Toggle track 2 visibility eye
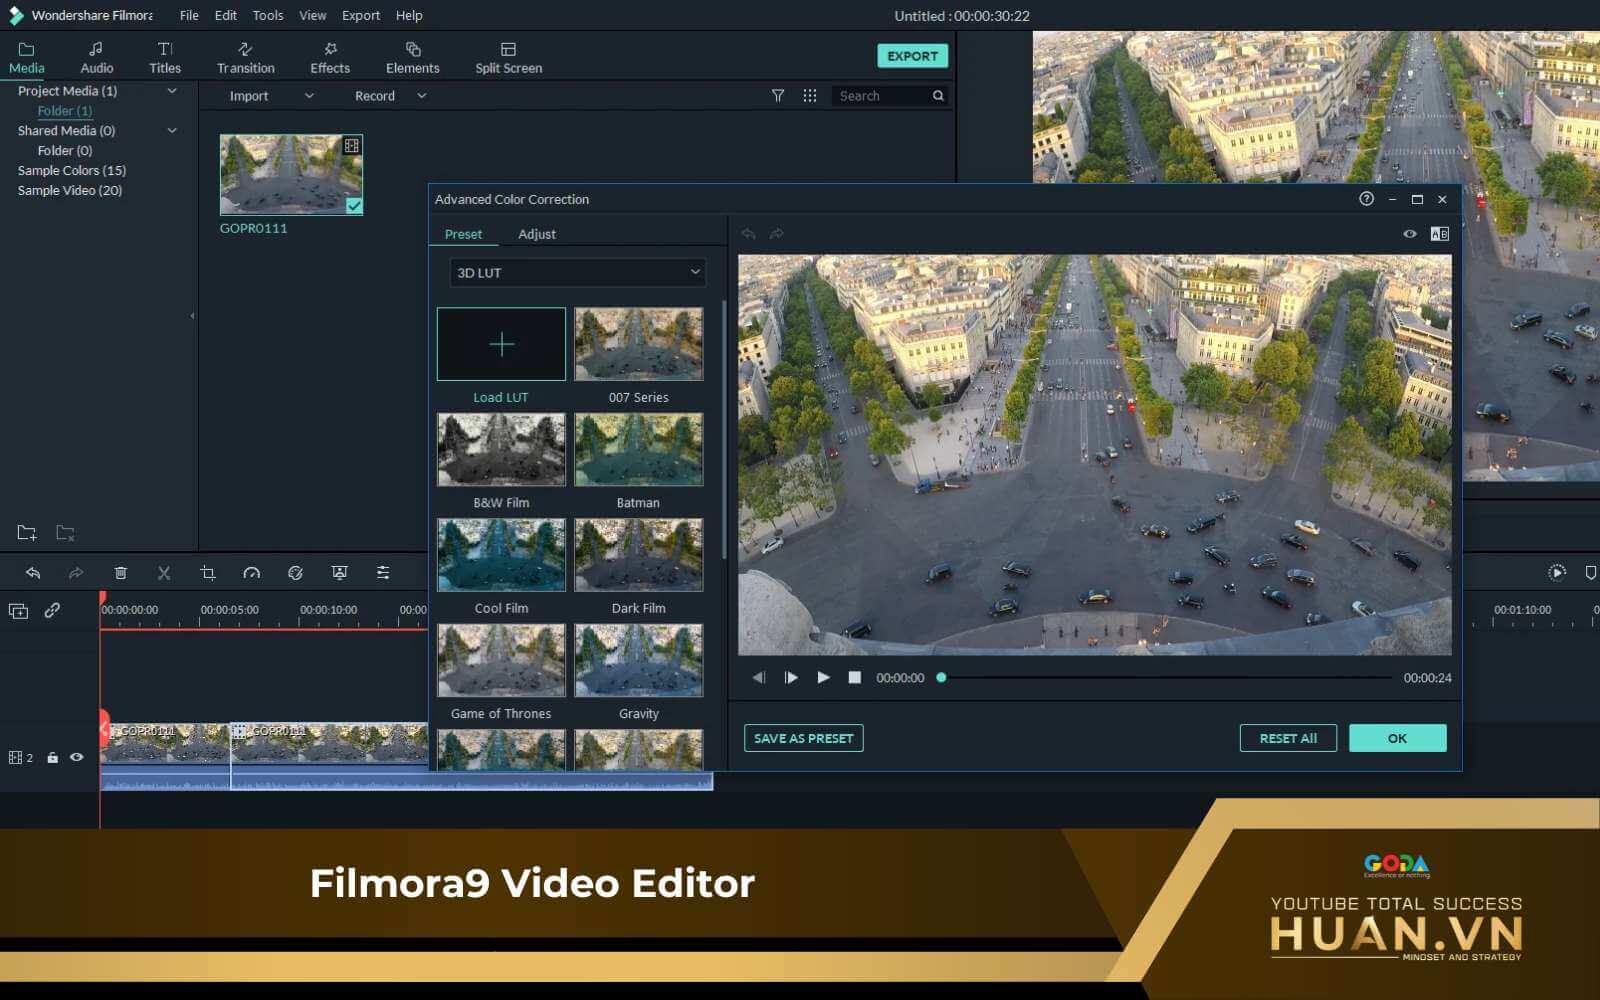1600x1000 pixels. coord(76,757)
